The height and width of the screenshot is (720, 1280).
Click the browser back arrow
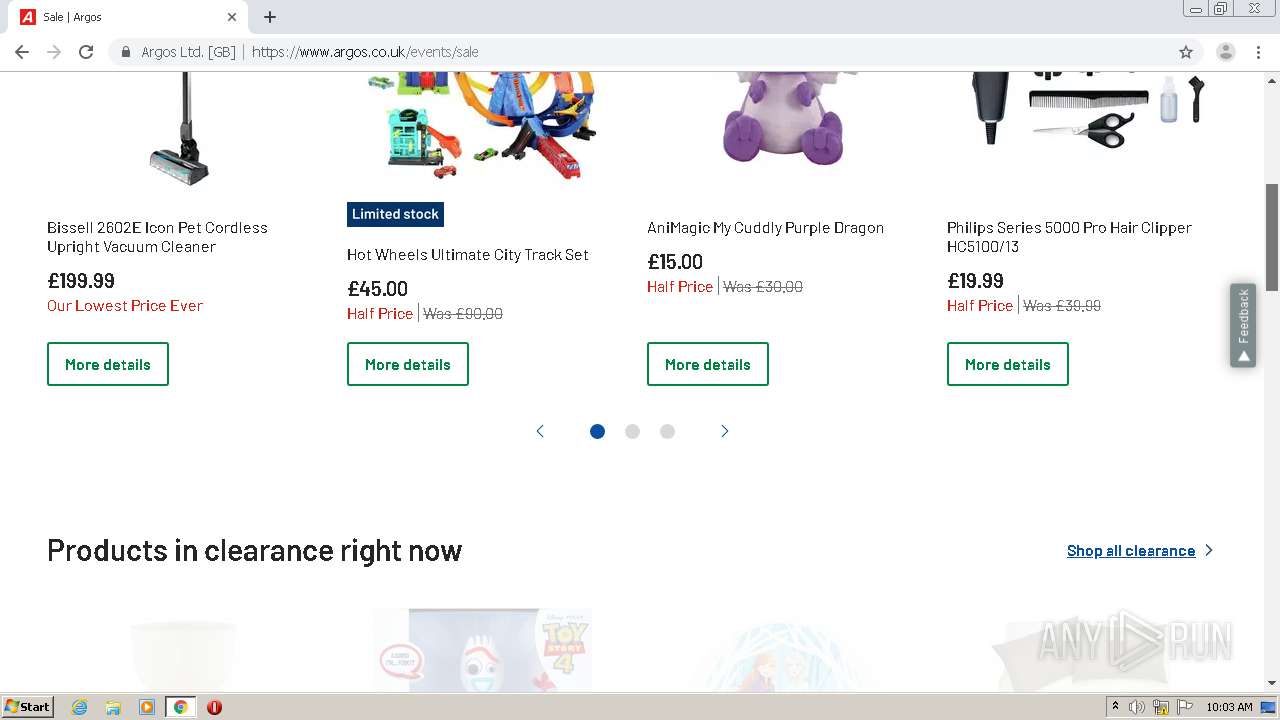[22, 52]
